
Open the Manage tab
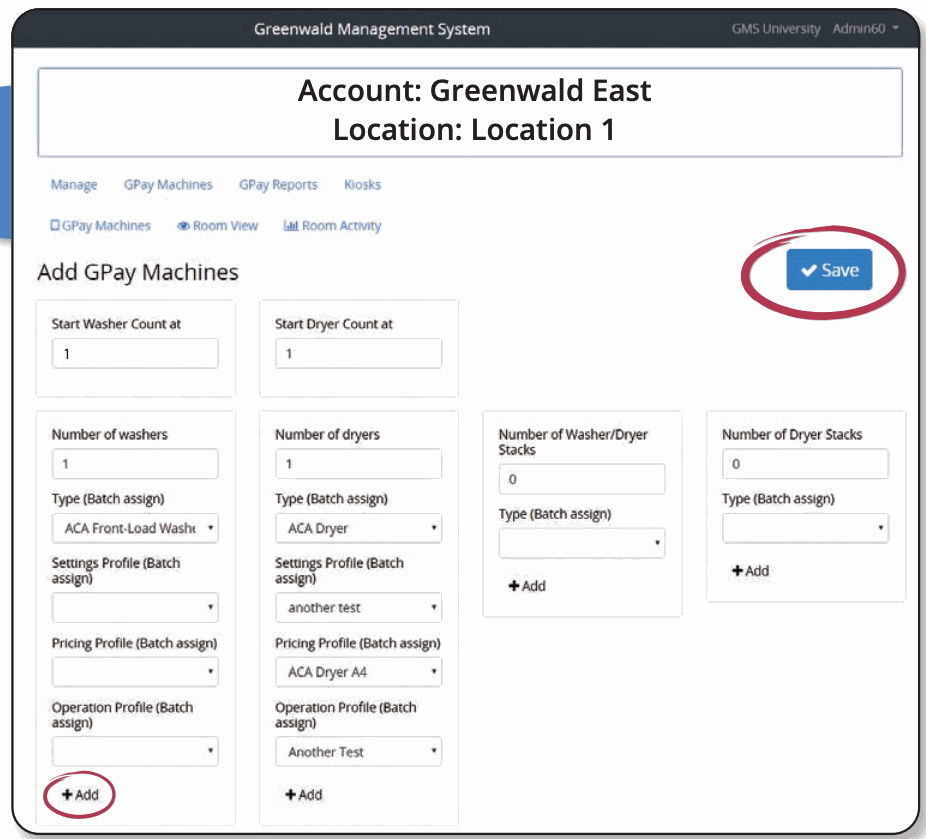[x=74, y=185]
